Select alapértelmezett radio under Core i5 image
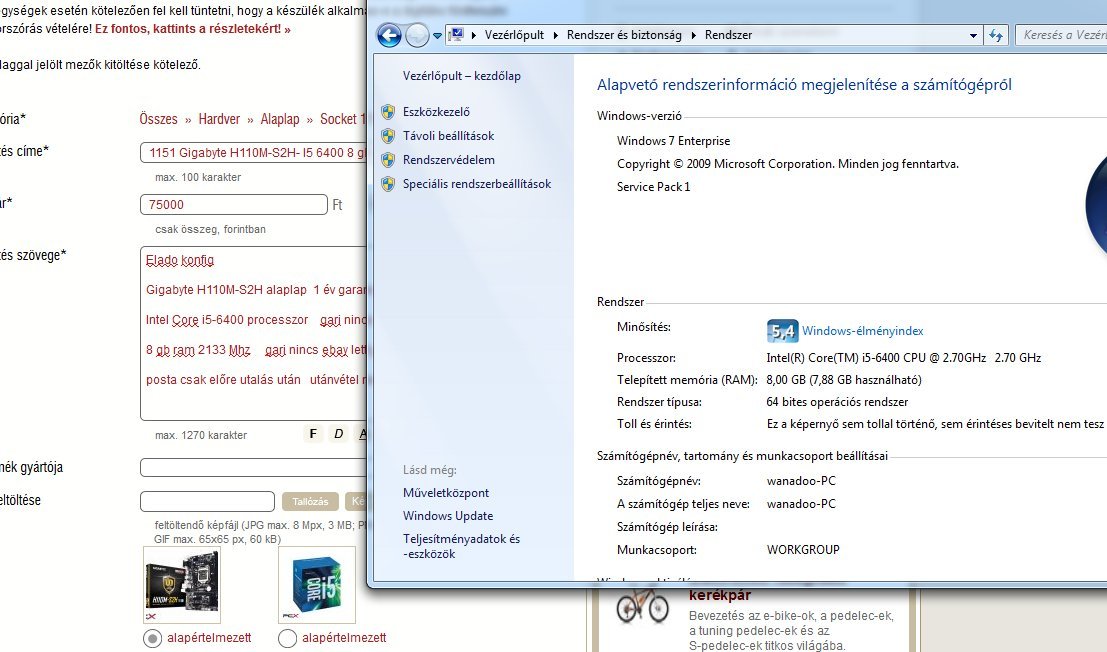1107x652 pixels. coord(287,638)
